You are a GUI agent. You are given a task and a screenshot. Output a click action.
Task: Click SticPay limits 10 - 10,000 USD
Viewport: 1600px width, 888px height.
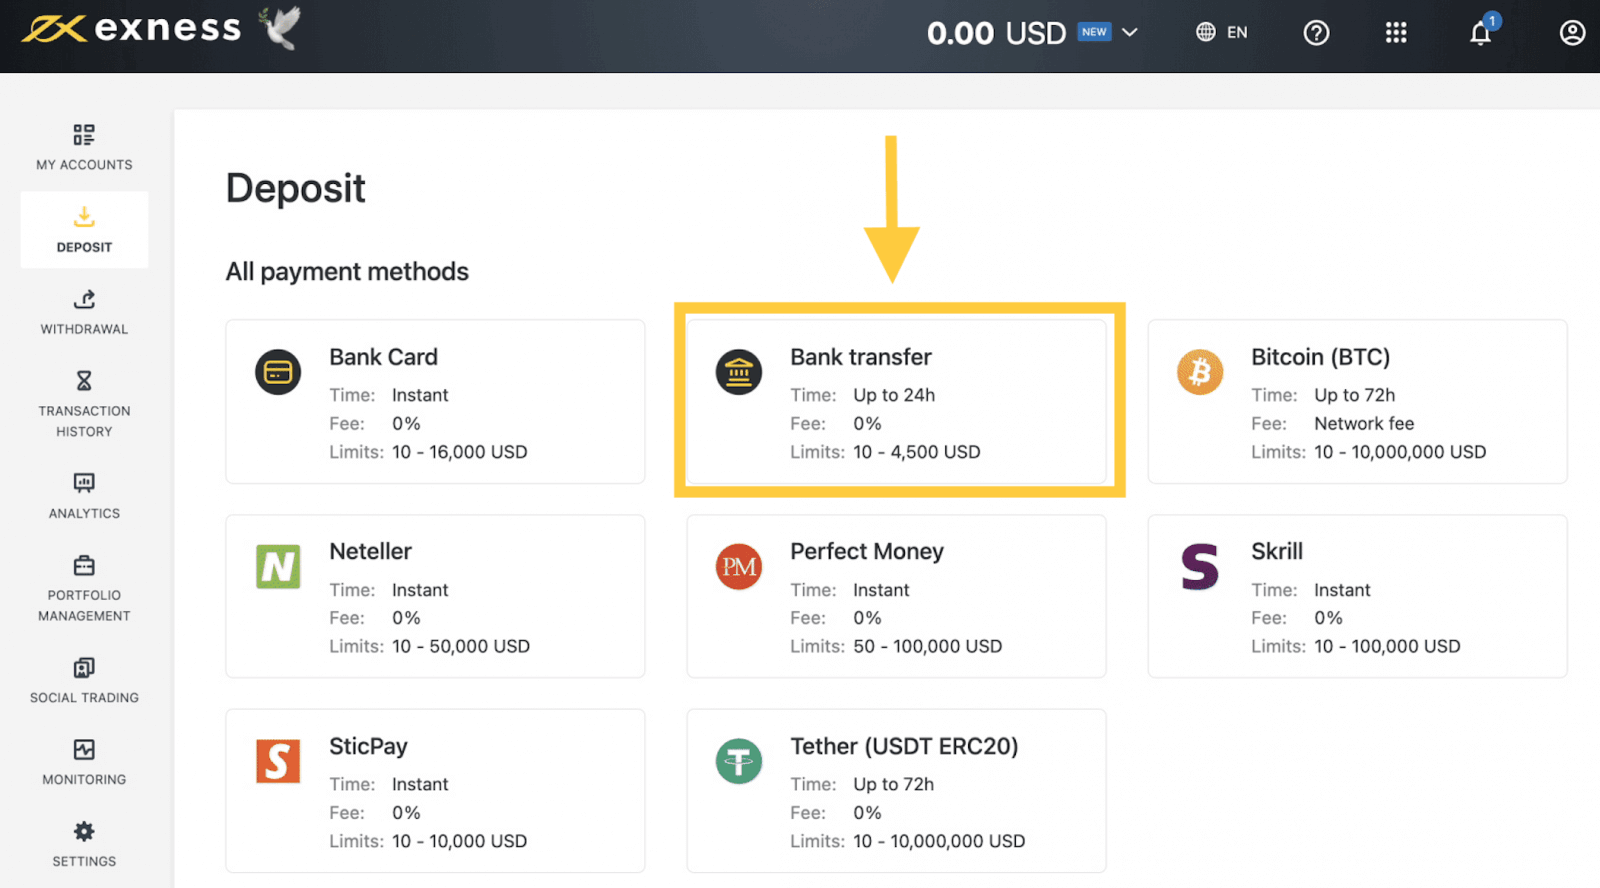point(459,841)
